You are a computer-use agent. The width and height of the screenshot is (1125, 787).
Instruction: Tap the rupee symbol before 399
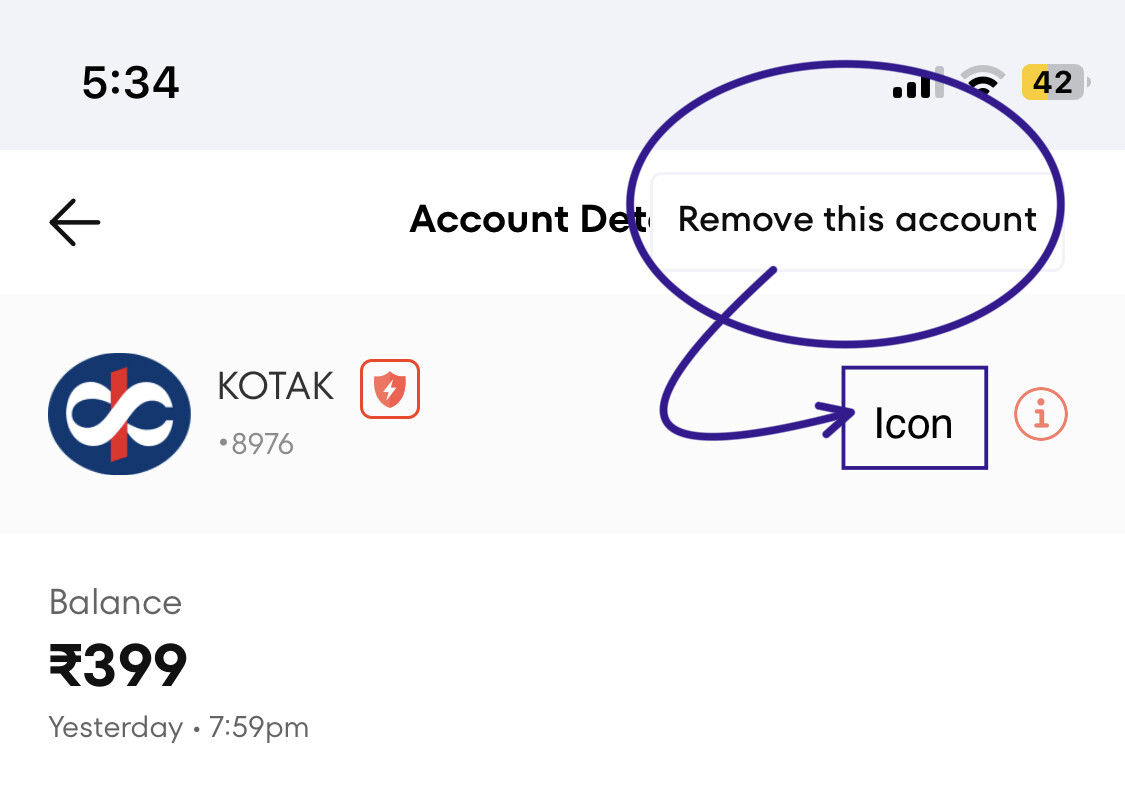(x=65, y=667)
